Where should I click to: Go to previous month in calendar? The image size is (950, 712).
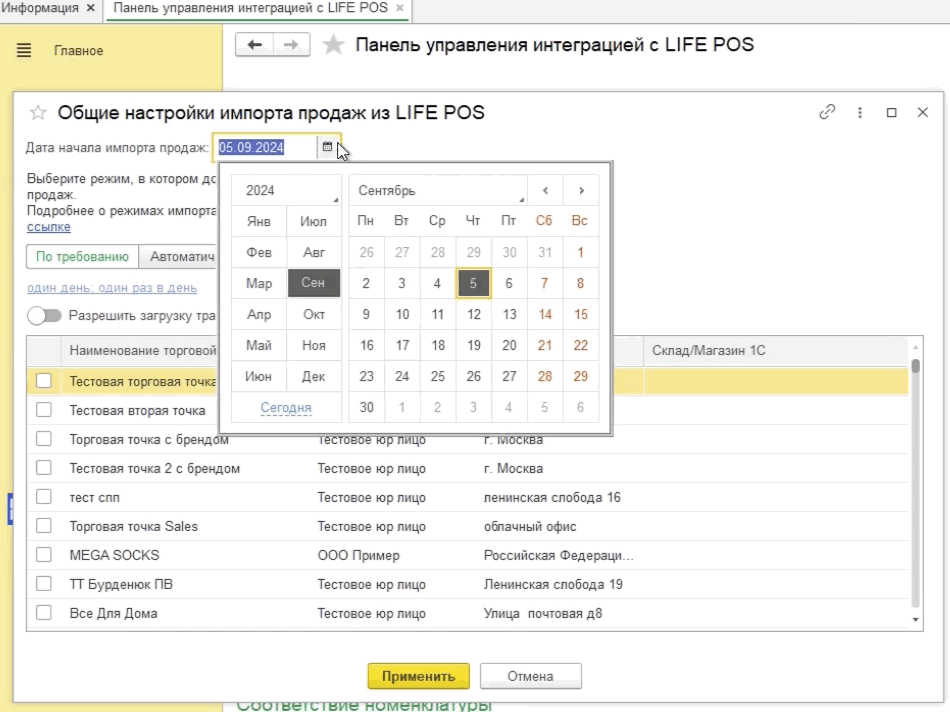[x=545, y=190]
